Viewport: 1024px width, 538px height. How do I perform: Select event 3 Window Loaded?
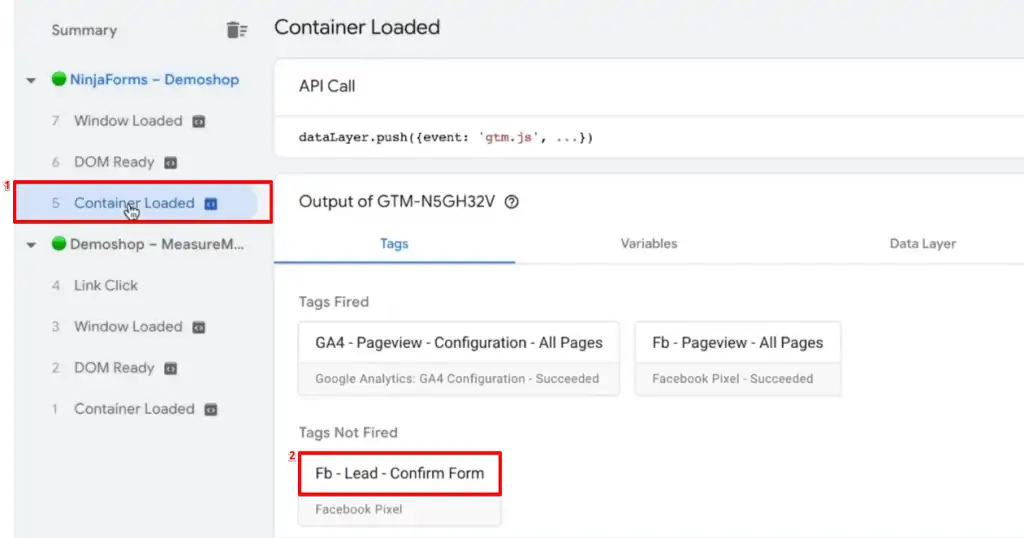click(128, 326)
